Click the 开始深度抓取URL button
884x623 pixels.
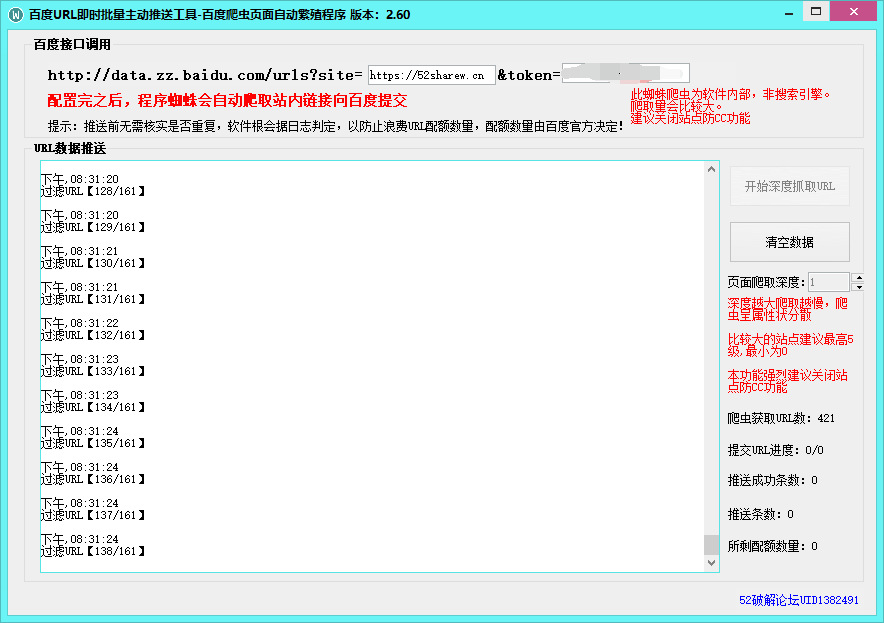point(789,186)
